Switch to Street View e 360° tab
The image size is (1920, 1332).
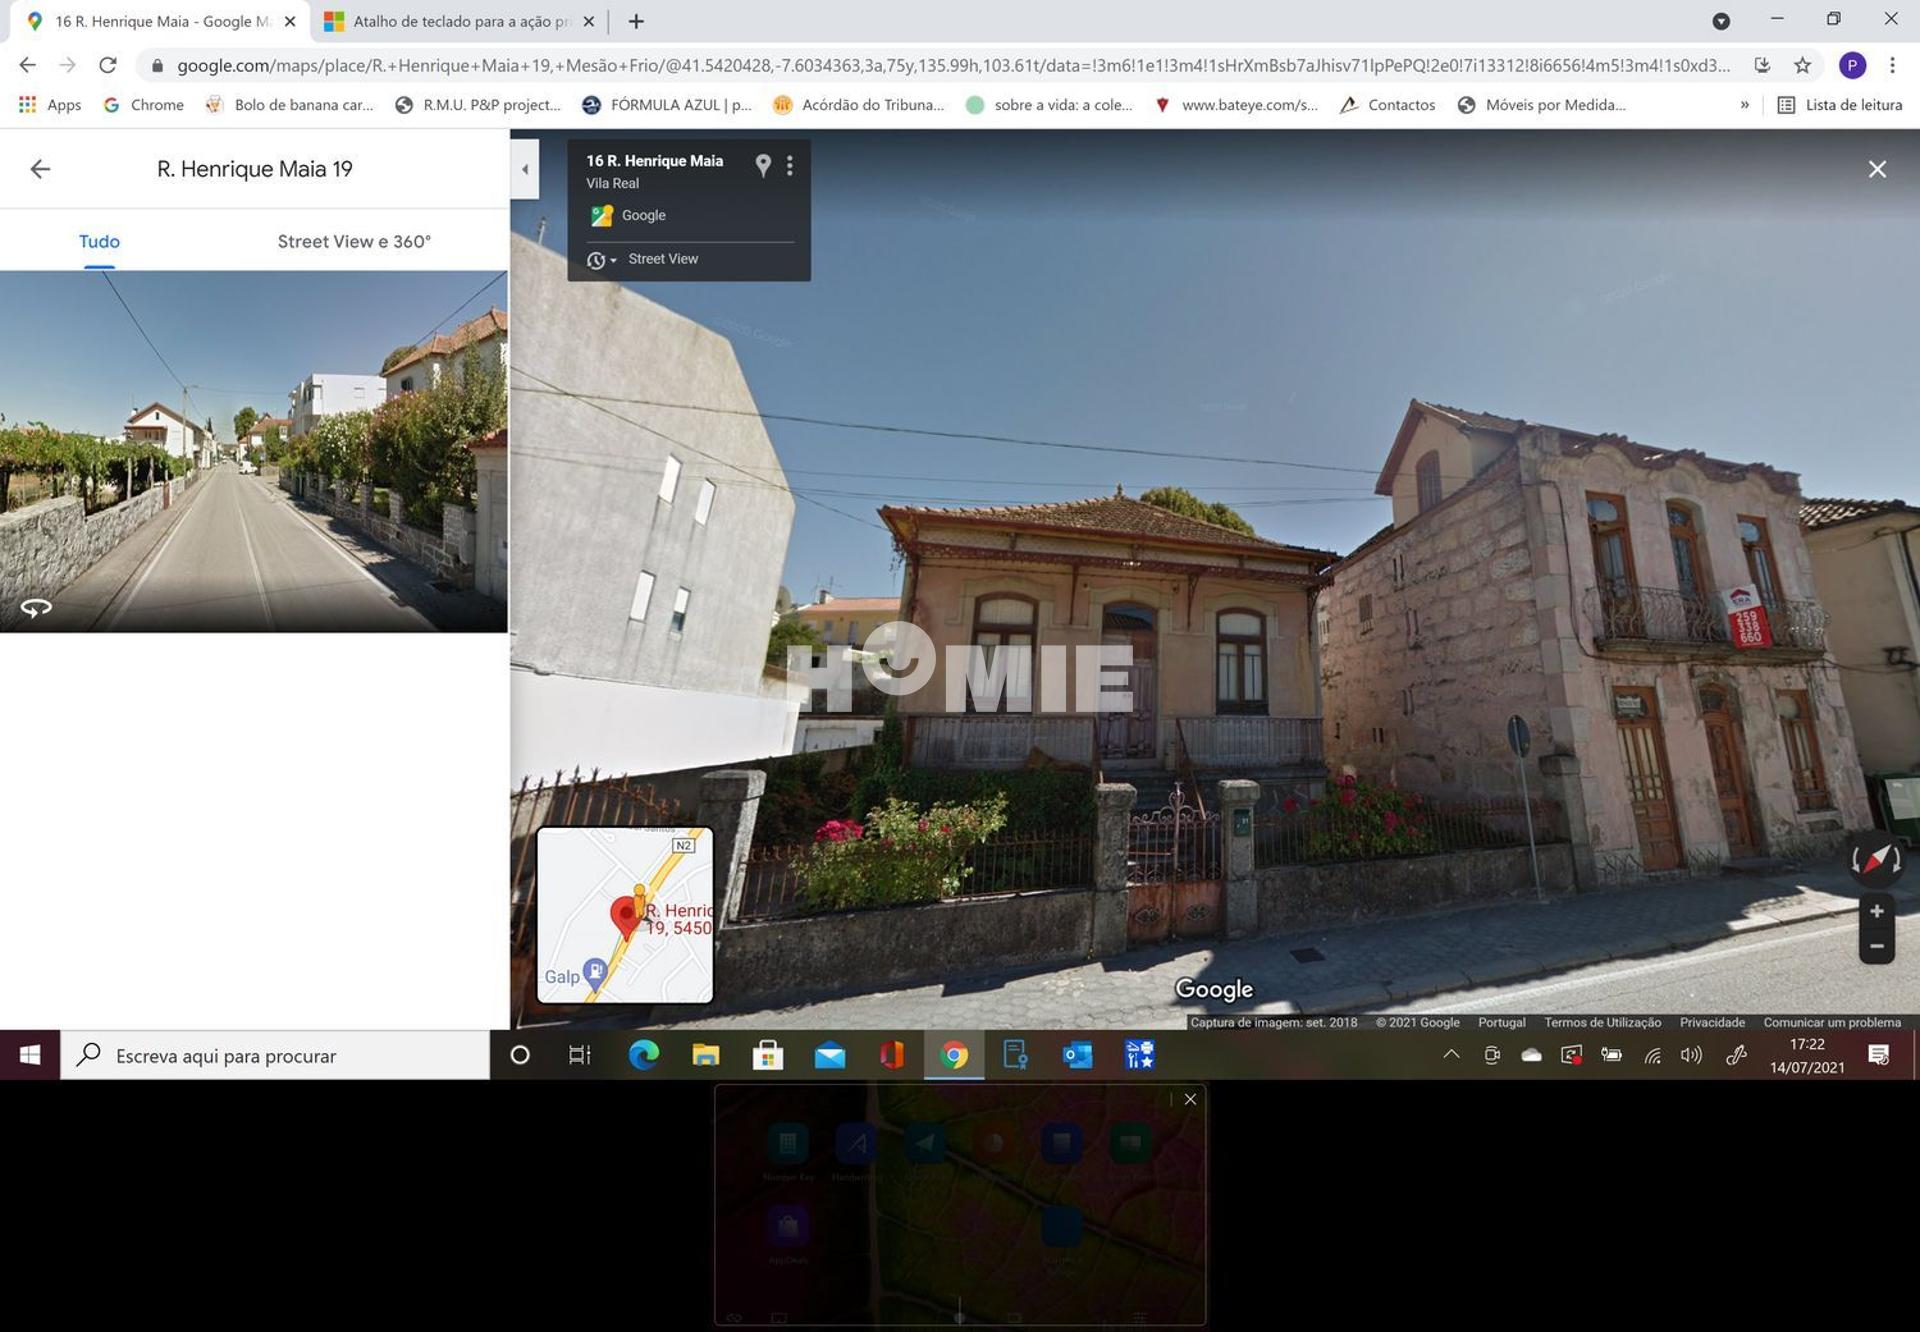(x=354, y=241)
